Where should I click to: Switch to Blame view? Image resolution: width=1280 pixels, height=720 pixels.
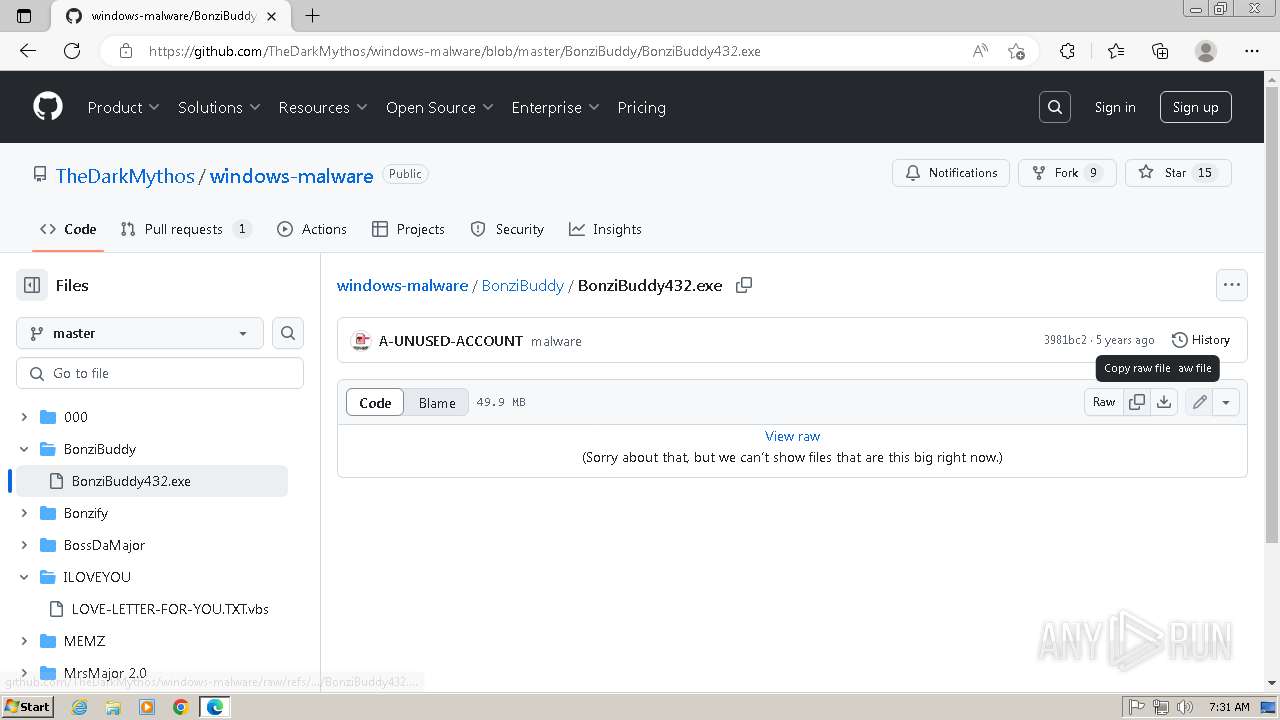pos(437,402)
